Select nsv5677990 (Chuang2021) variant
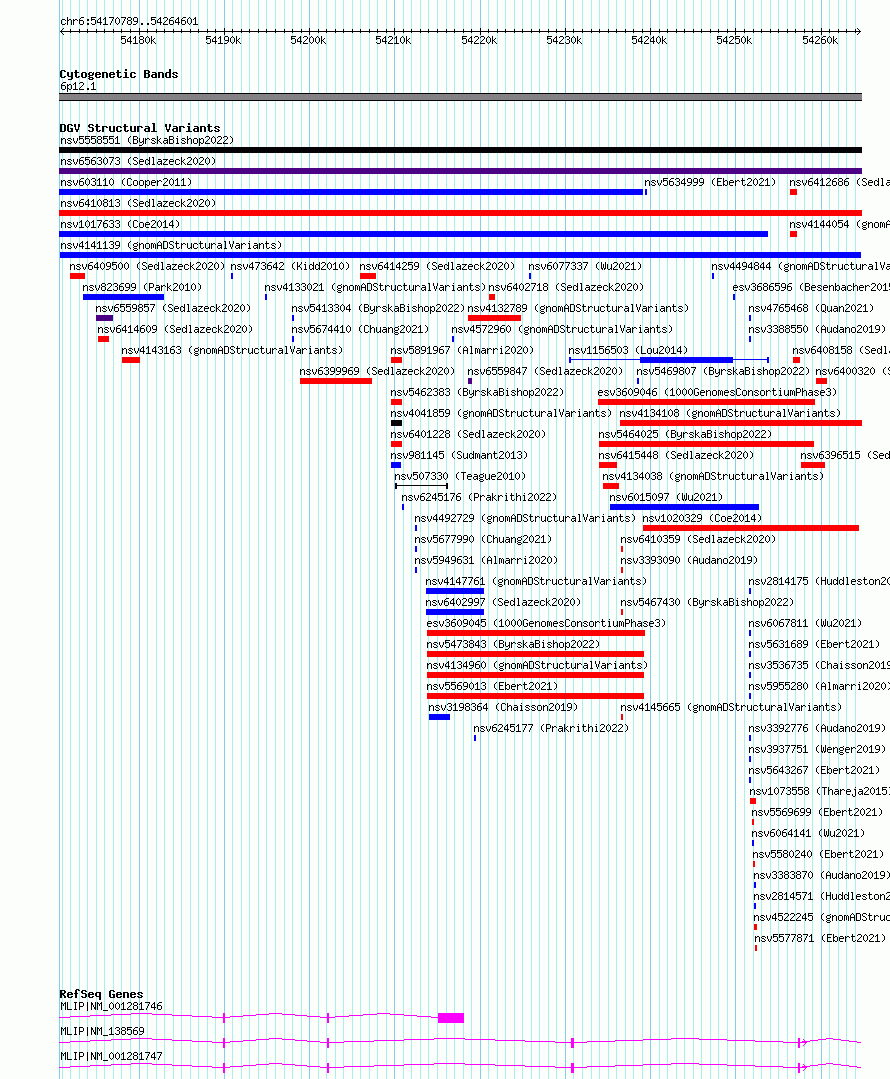 point(483,539)
